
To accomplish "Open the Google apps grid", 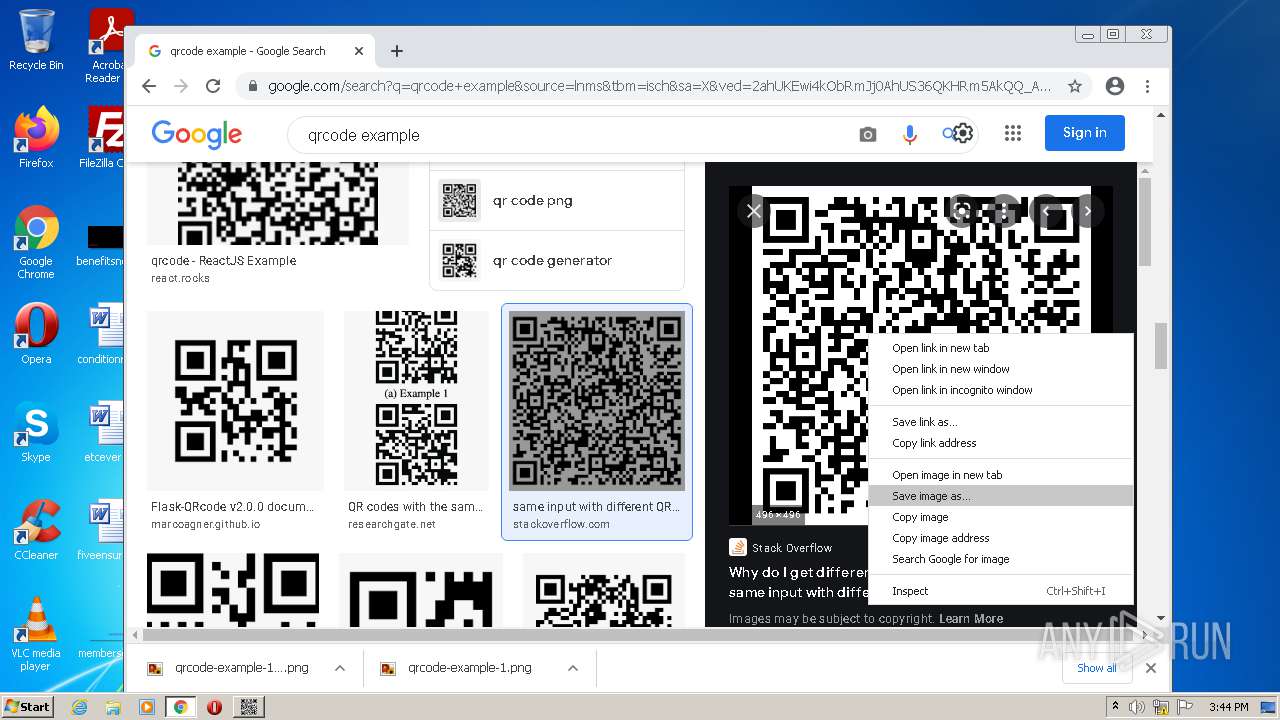I will click(x=1013, y=133).
